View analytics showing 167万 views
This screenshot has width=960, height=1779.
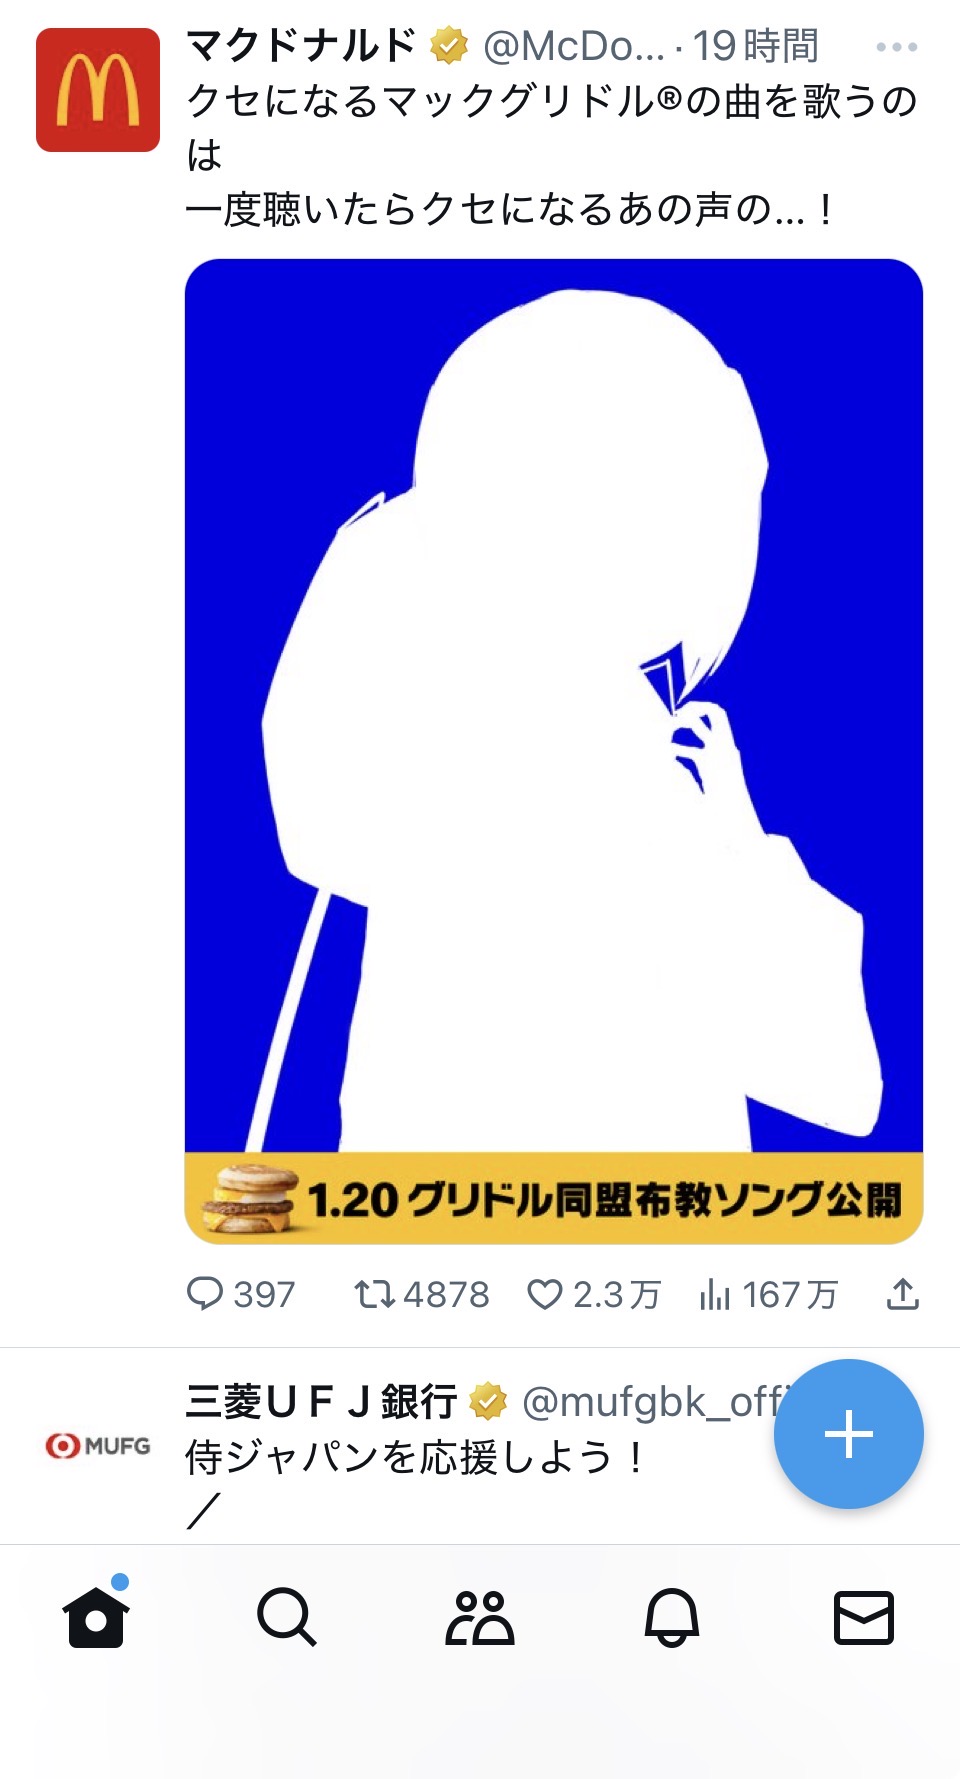(x=769, y=1294)
